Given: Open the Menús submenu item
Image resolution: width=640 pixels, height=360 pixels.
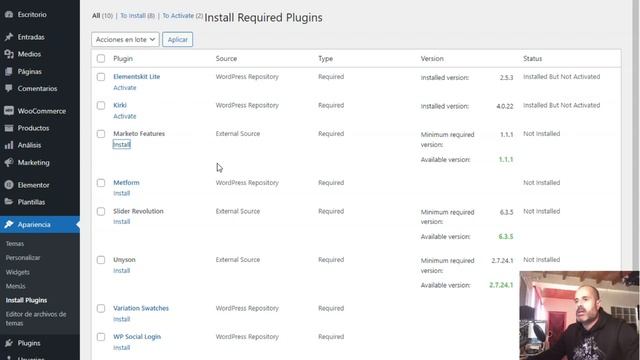Looking at the screenshot, I should [x=16, y=286].
